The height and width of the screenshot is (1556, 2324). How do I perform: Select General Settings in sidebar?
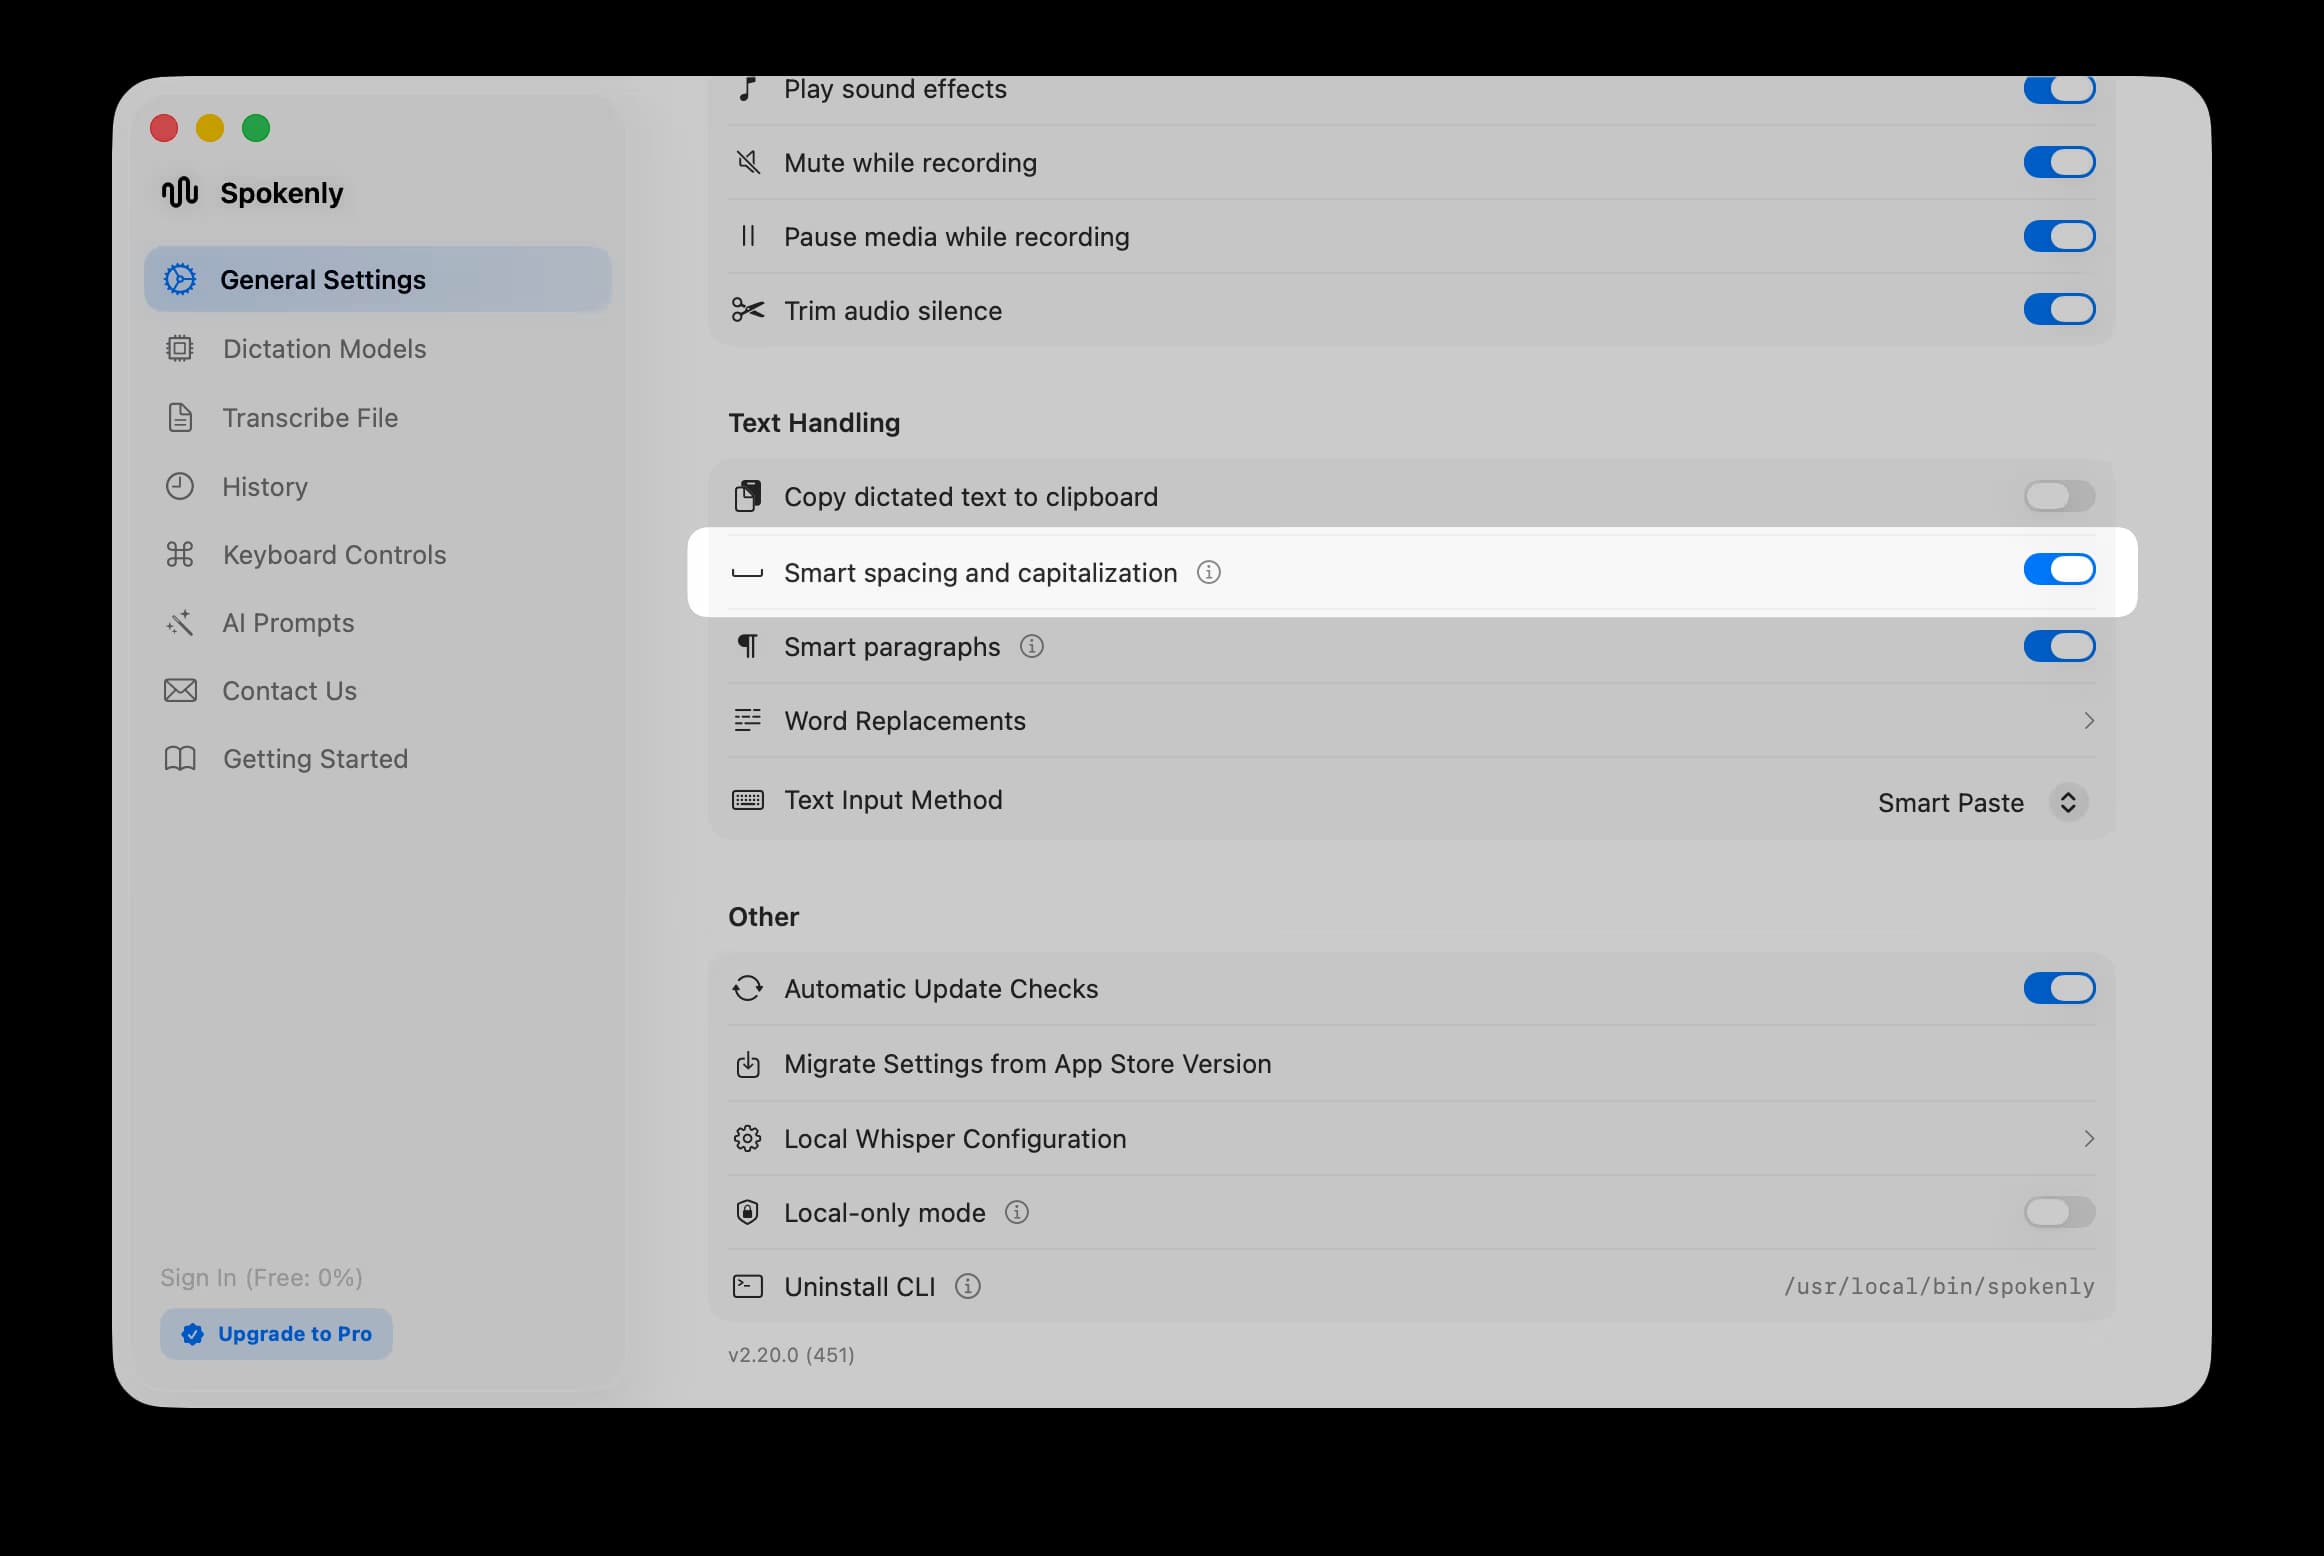point(377,279)
